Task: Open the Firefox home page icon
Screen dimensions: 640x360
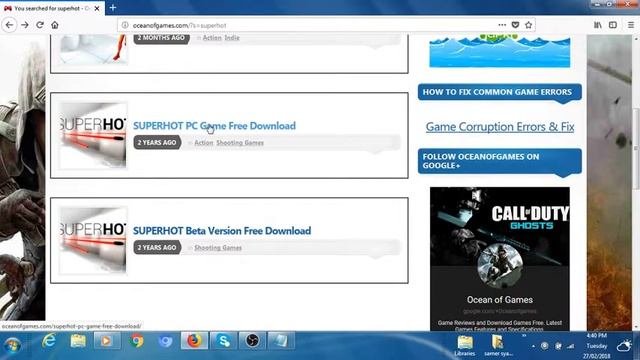Action: click(55, 25)
